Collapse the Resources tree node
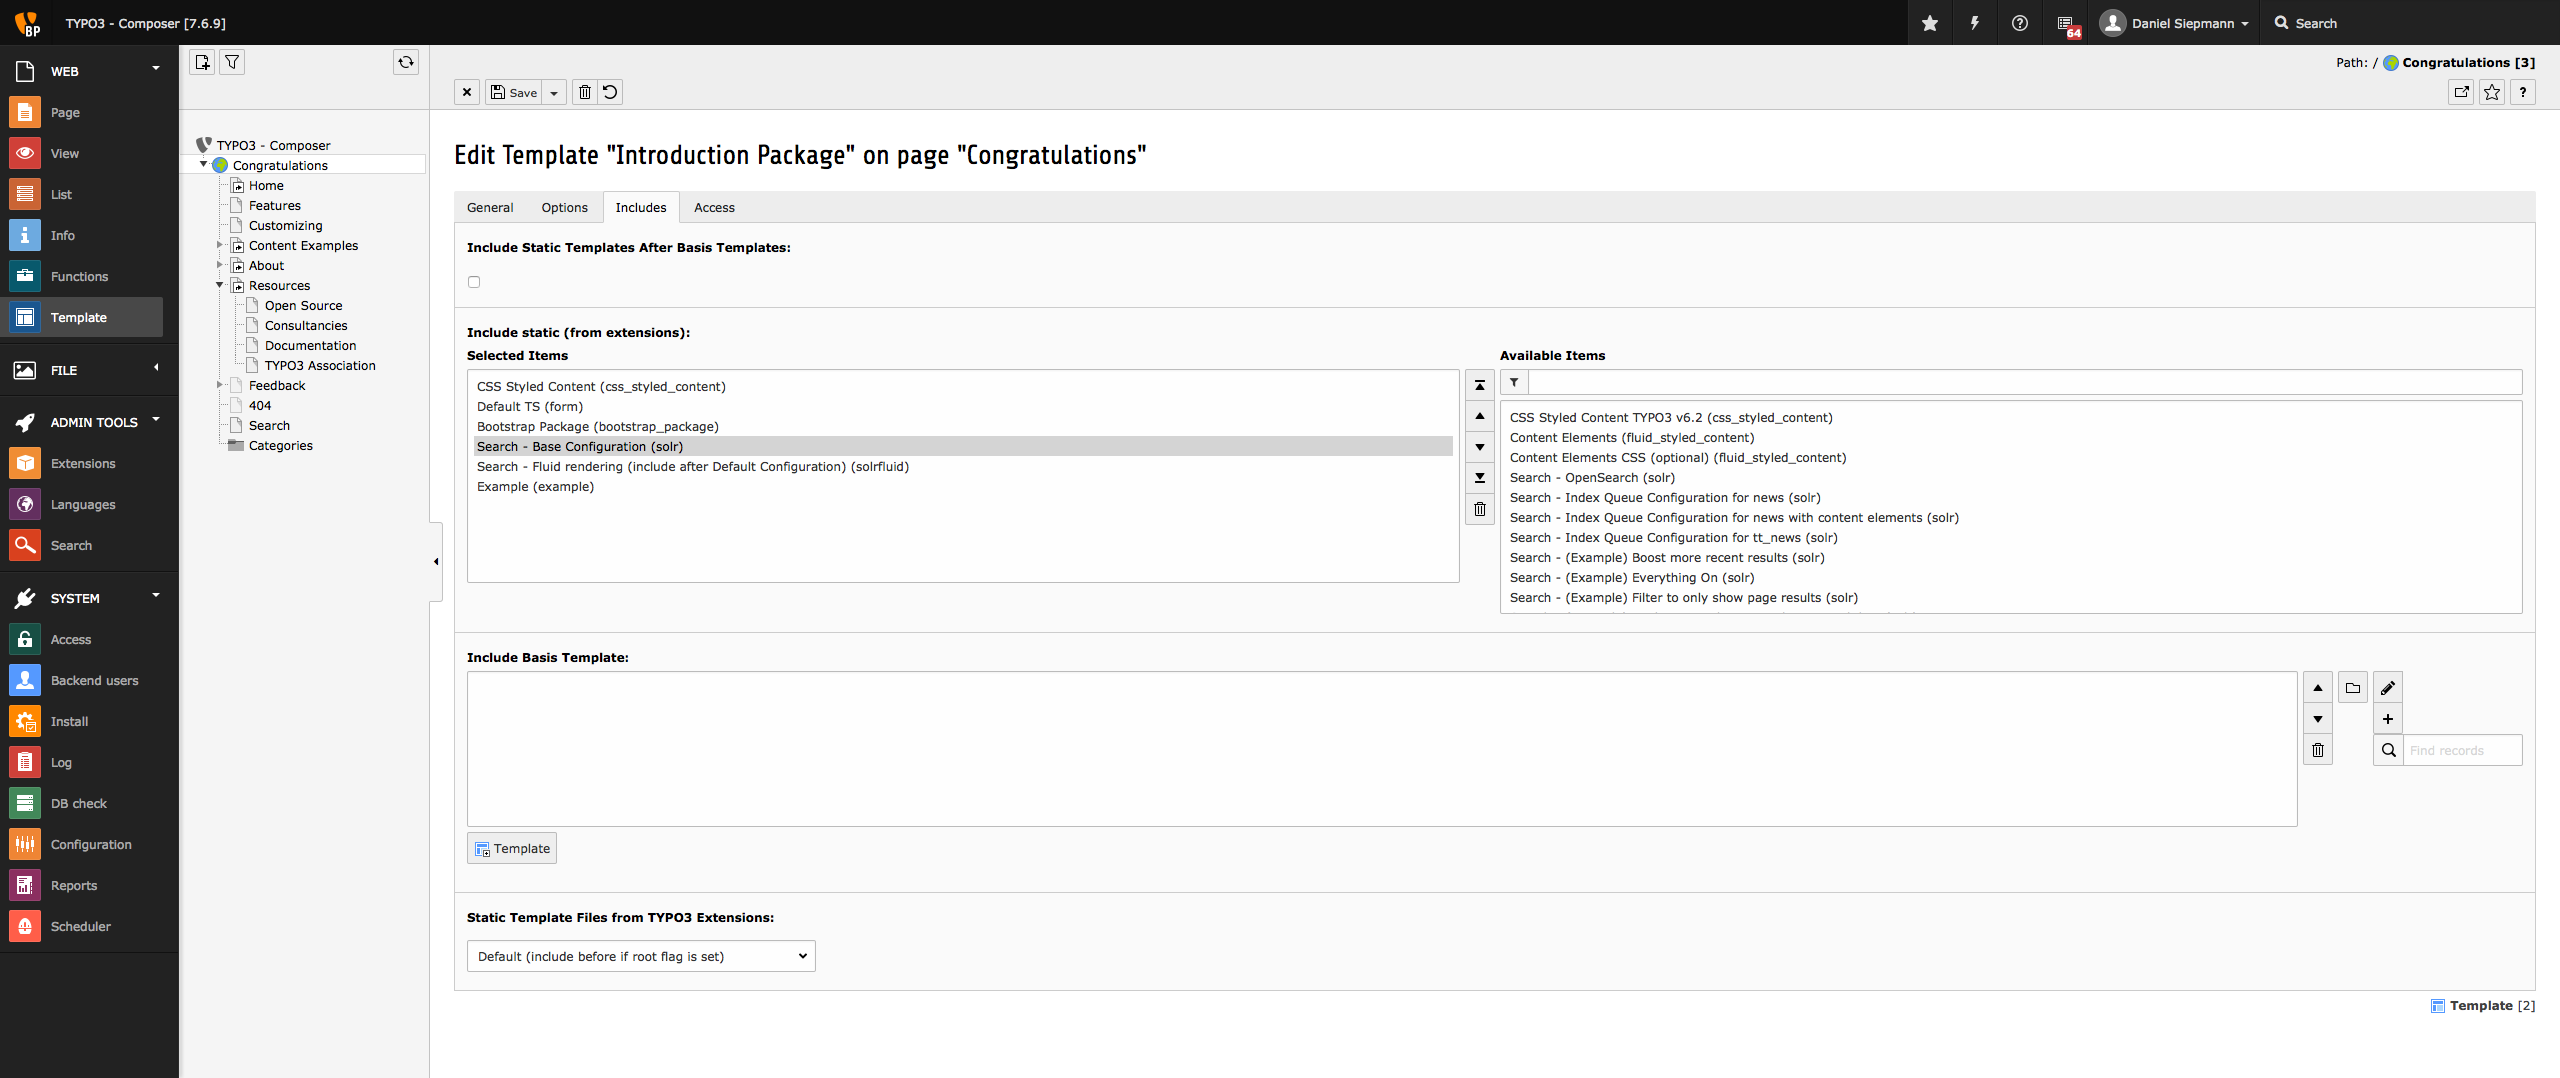2560x1078 pixels. 220,285
